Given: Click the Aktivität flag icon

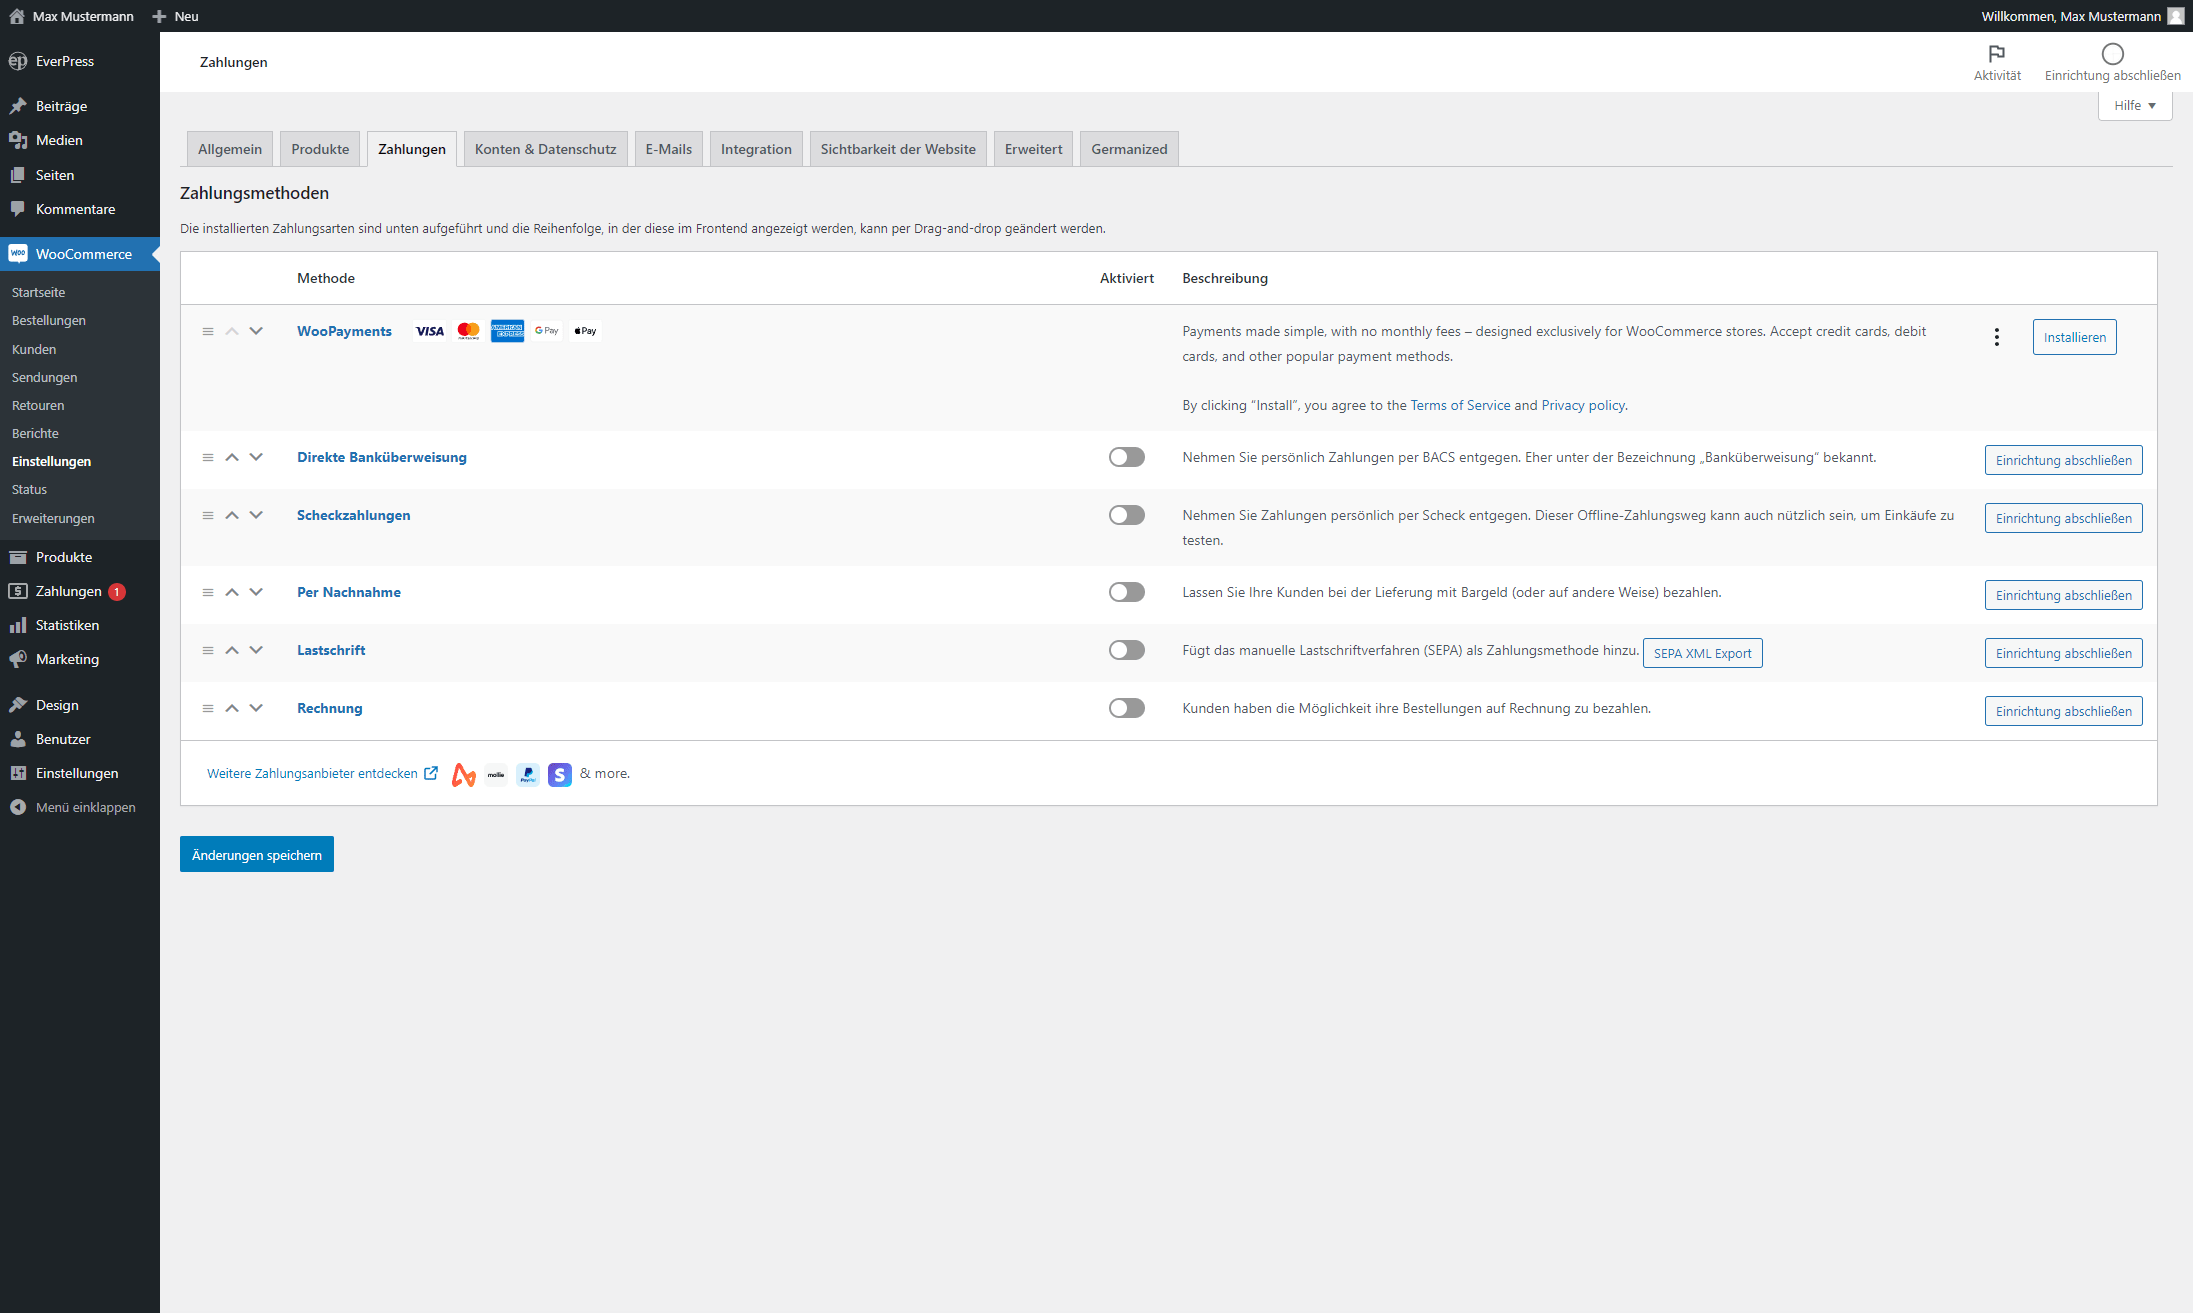Looking at the screenshot, I should [1996, 54].
